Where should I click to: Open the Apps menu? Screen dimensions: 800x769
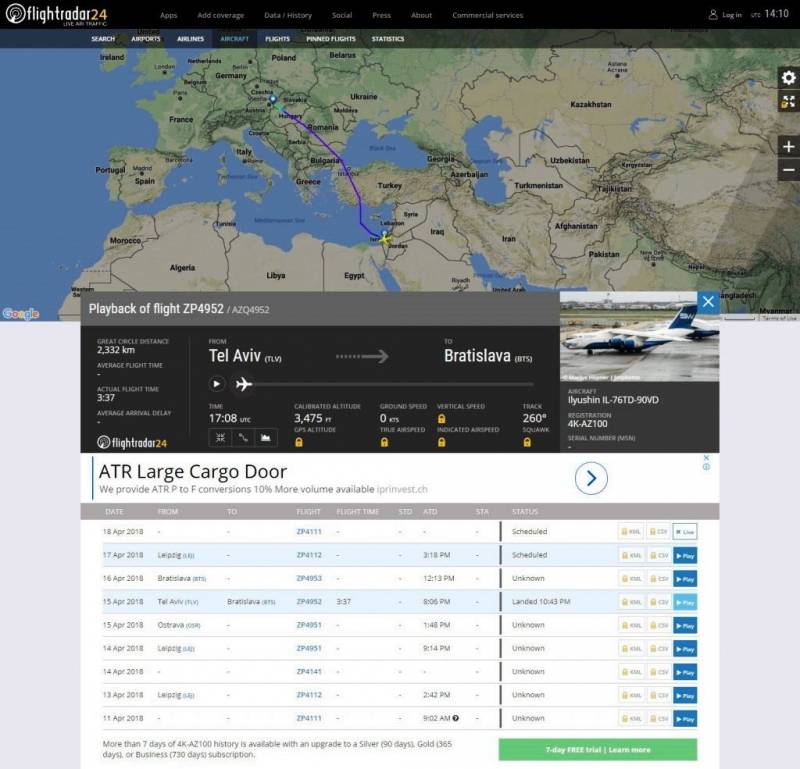[168, 15]
